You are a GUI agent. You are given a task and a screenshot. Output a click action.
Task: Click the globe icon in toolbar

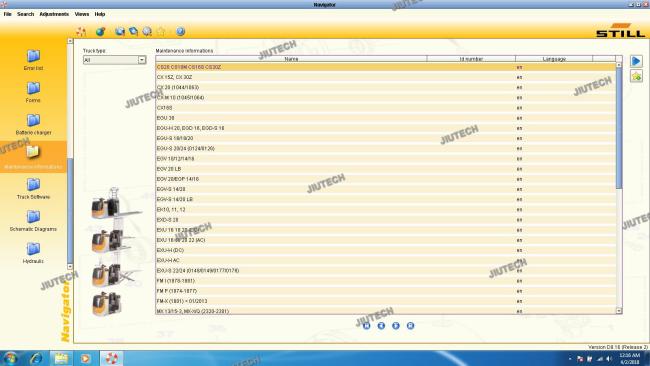pyautogui.click(x=100, y=32)
